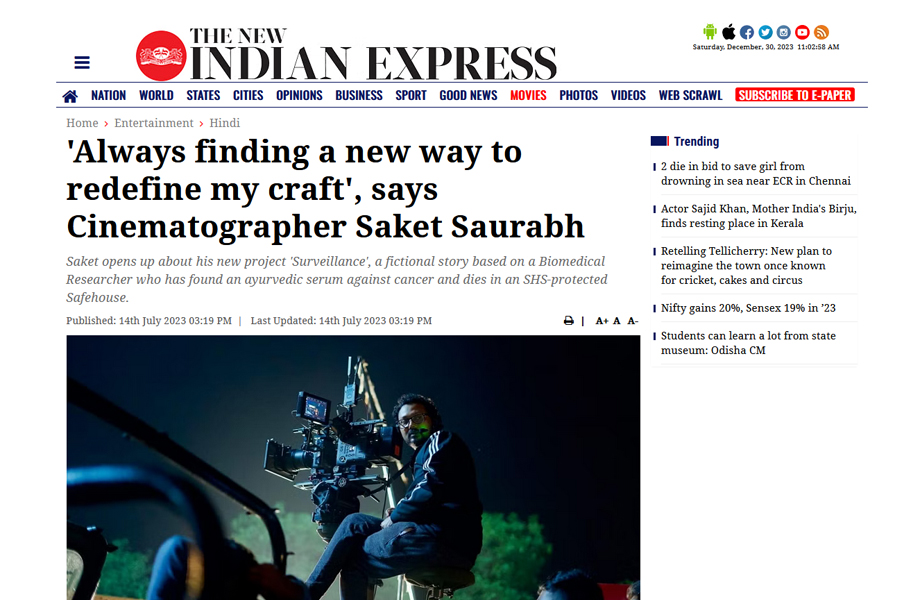Open the Android app icon link
The height and width of the screenshot is (600, 900).
coord(710,32)
